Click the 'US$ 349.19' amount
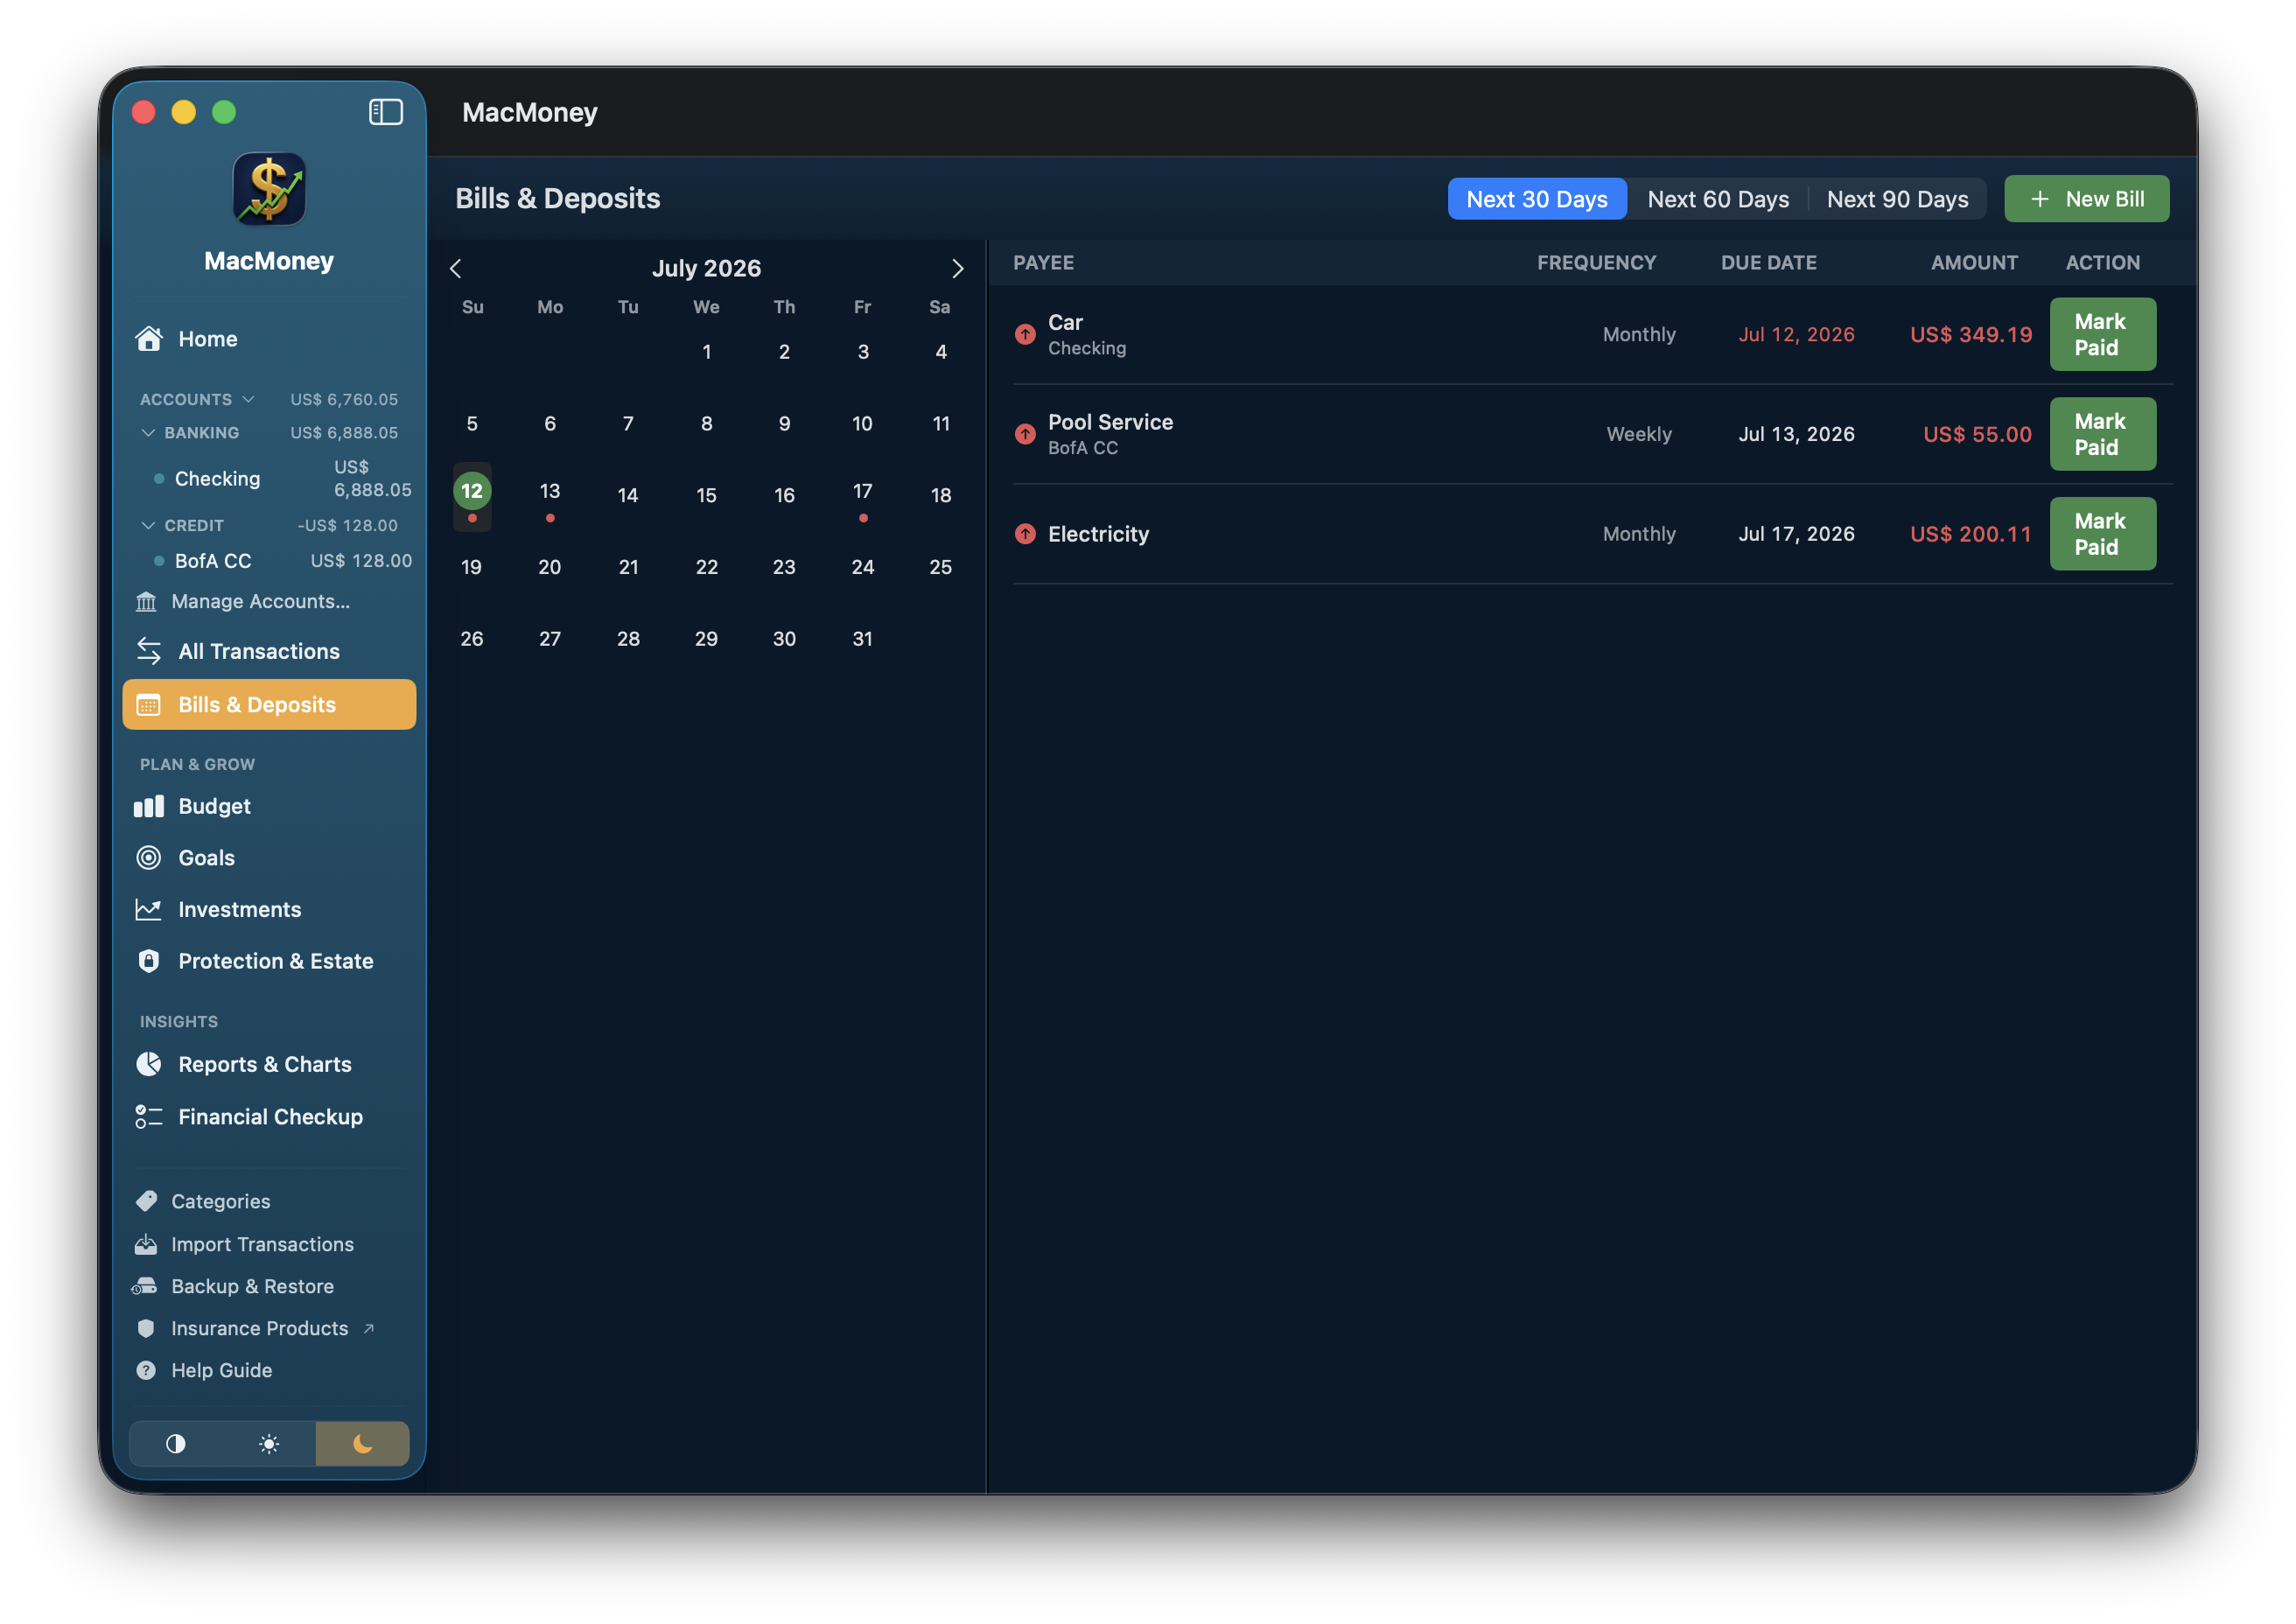Viewport: 2296px width, 1624px height. pyautogui.click(x=1970, y=334)
